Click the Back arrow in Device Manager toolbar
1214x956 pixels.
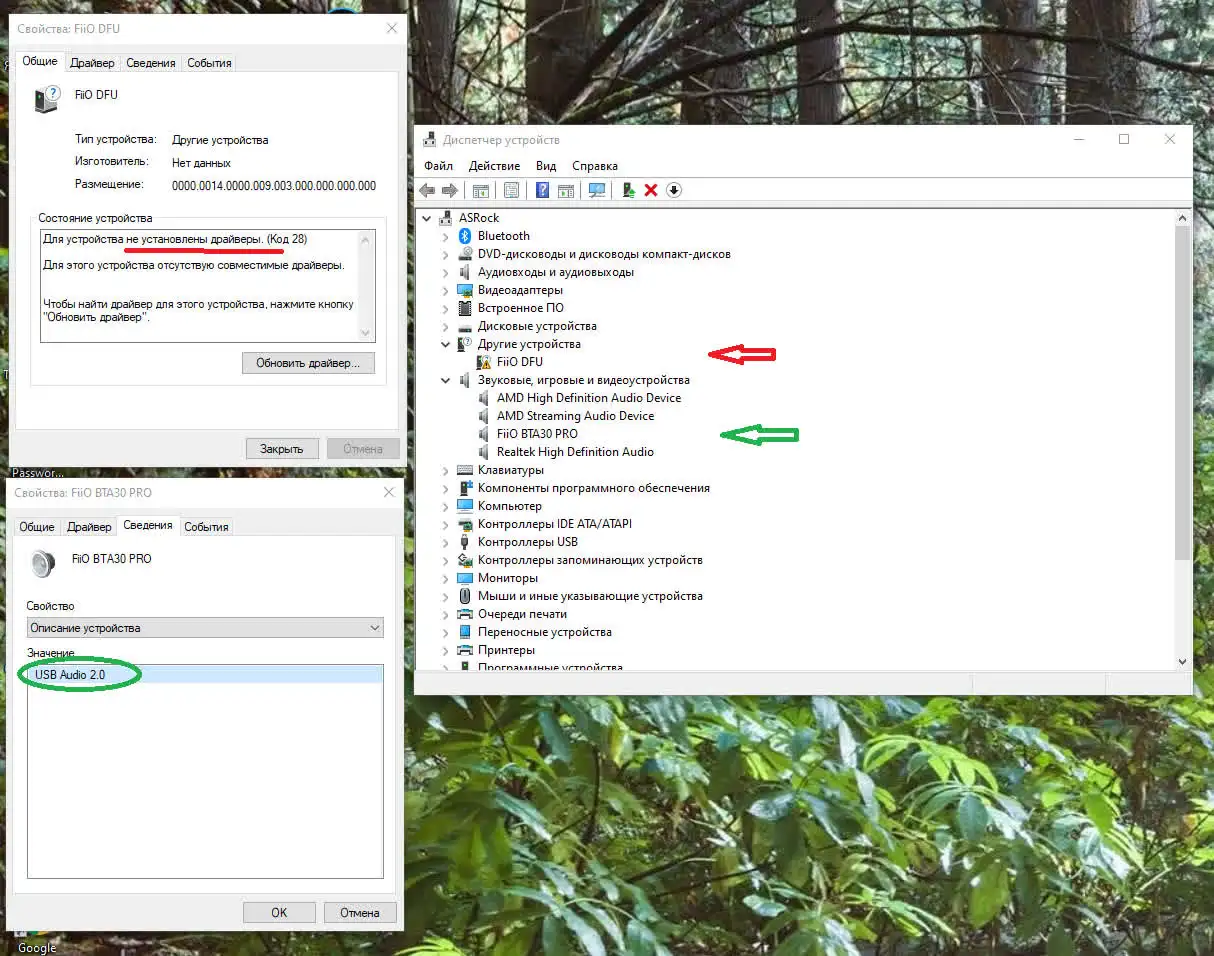tap(427, 190)
